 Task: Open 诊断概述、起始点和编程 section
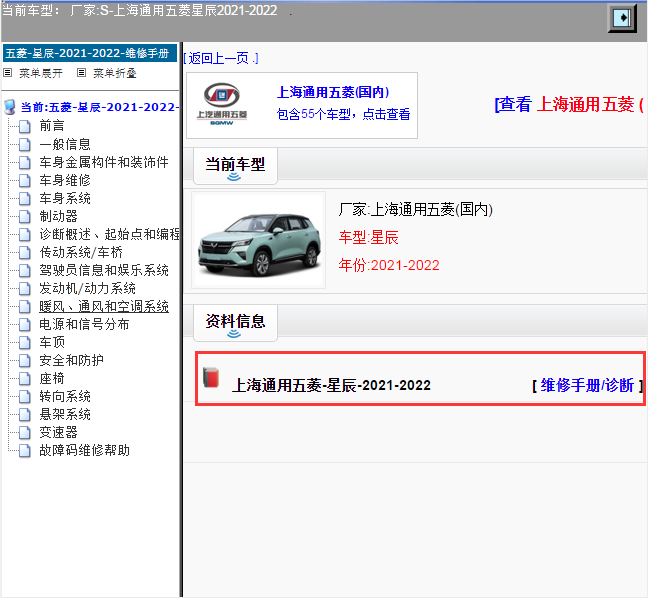tap(109, 234)
